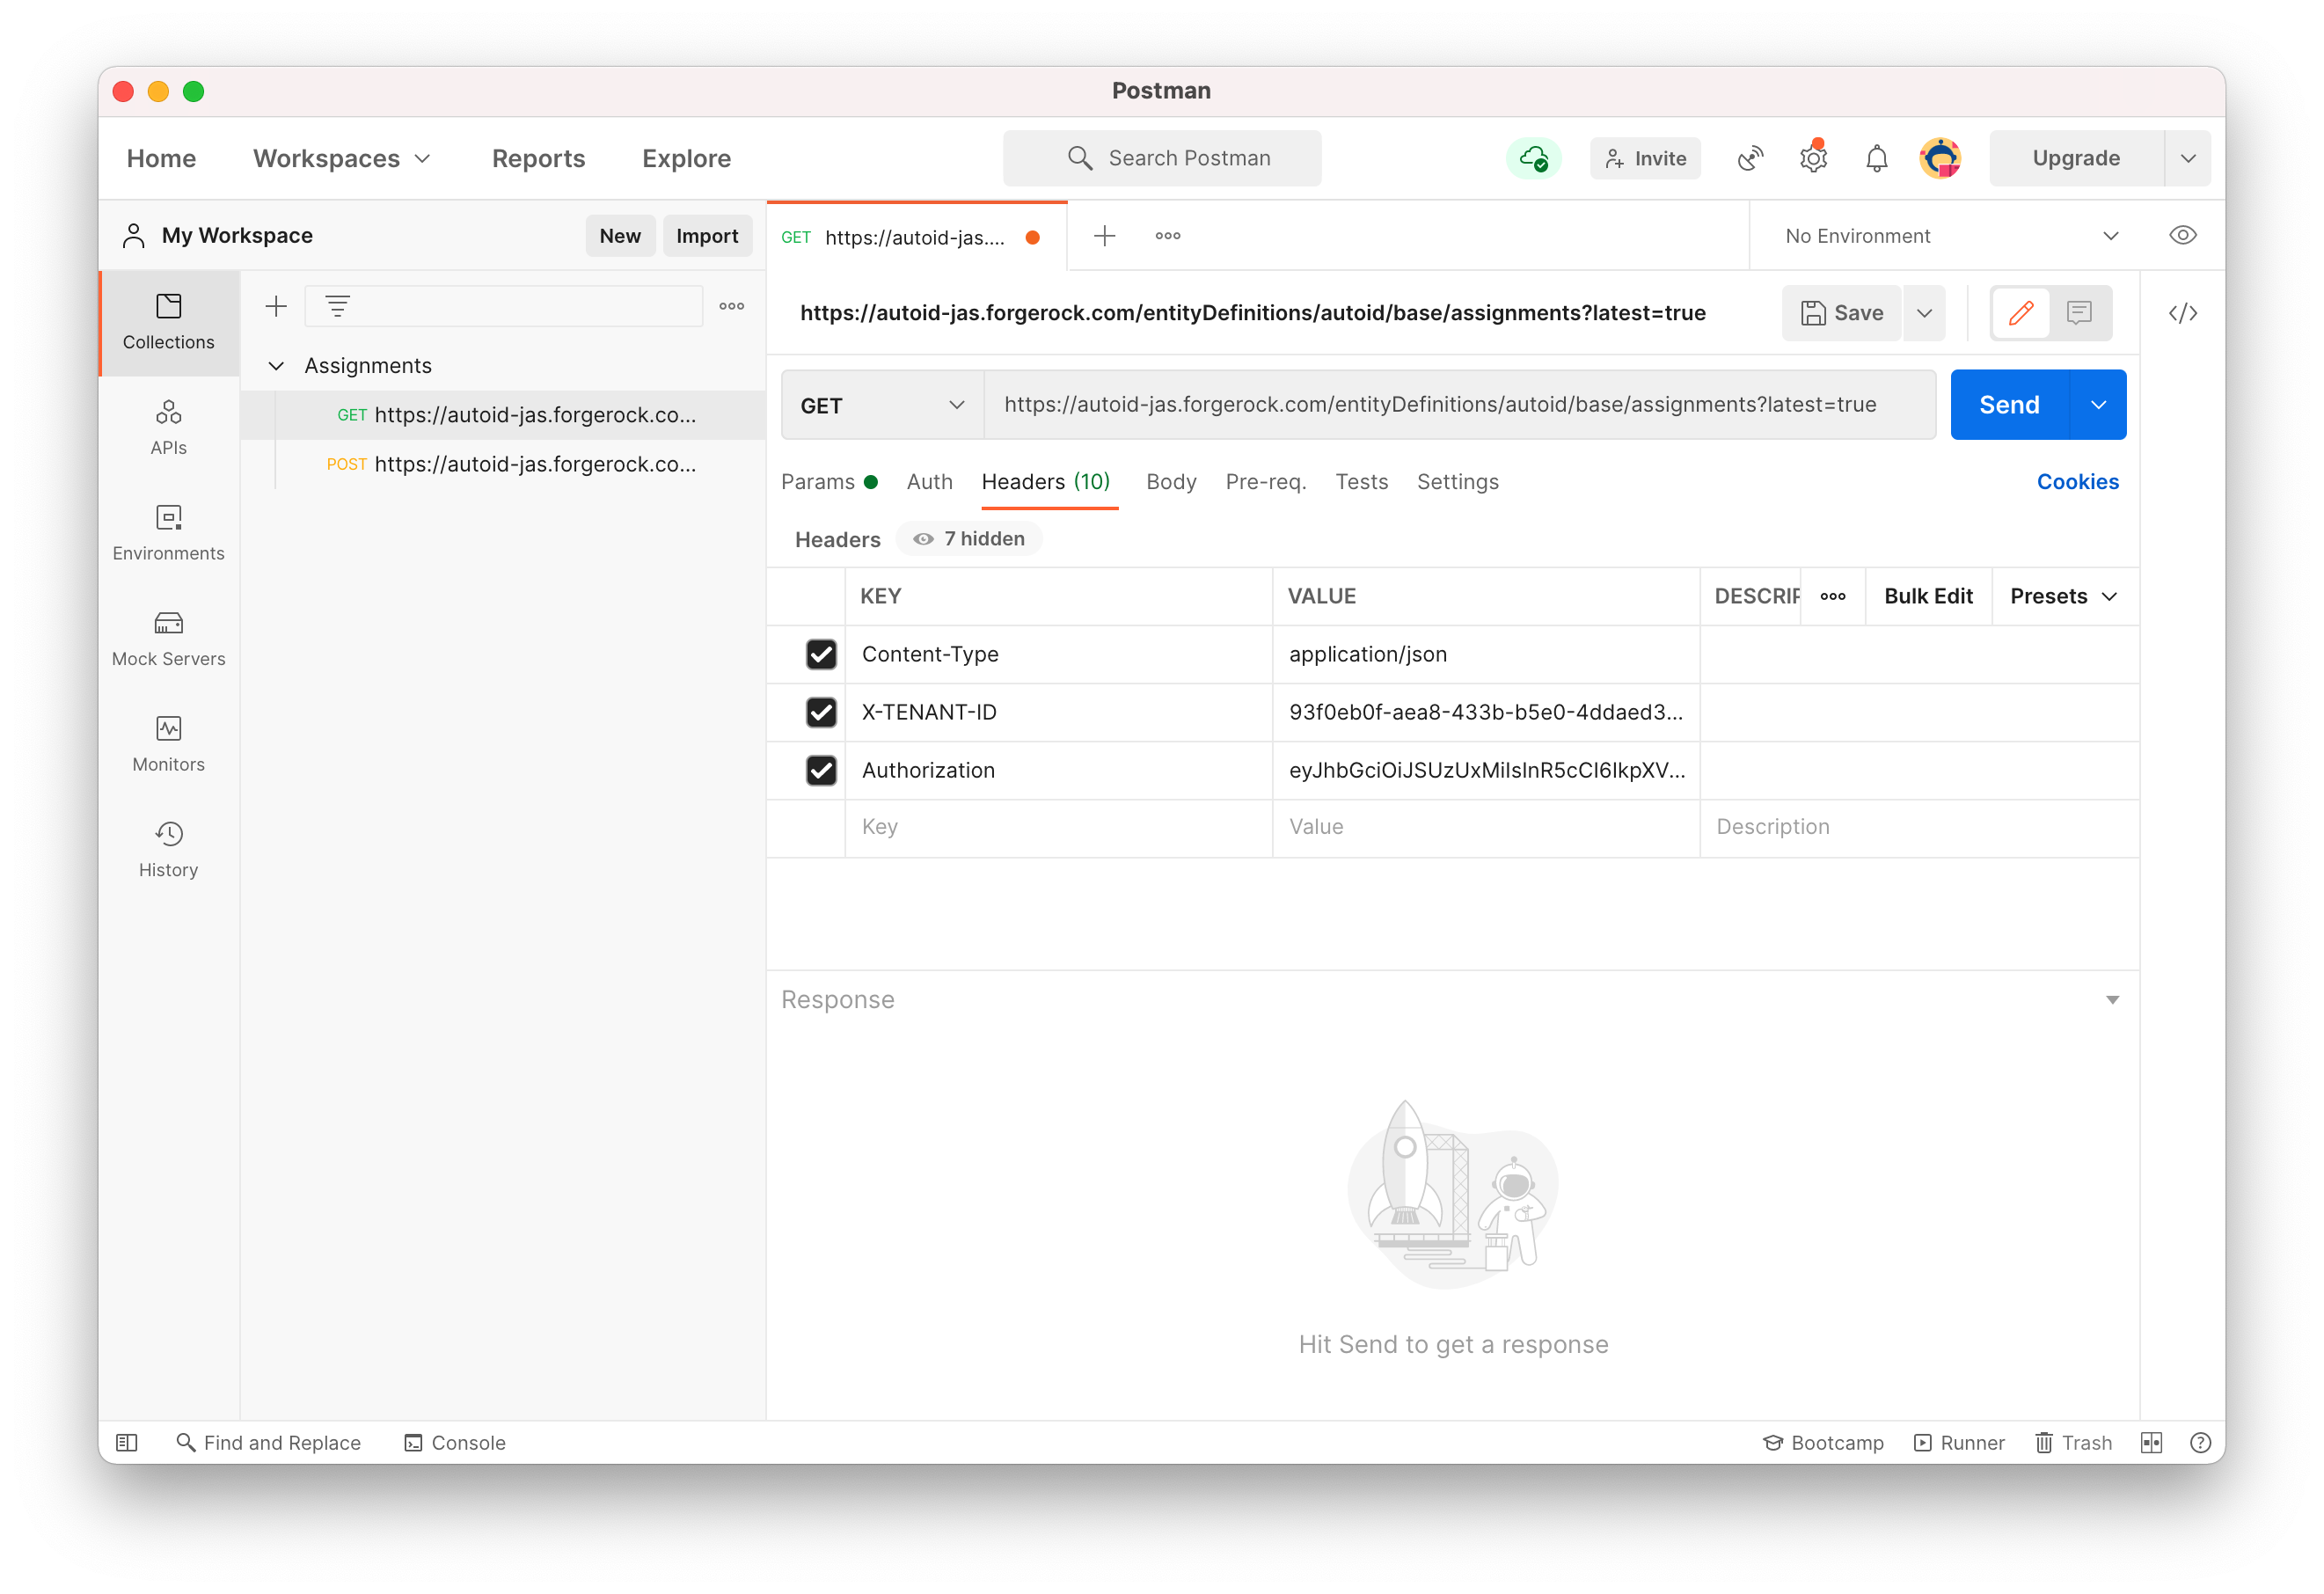The width and height of the screenshot is (2324, 1594).
Task: Click the cloud sync status icon
Action: 1534,158
